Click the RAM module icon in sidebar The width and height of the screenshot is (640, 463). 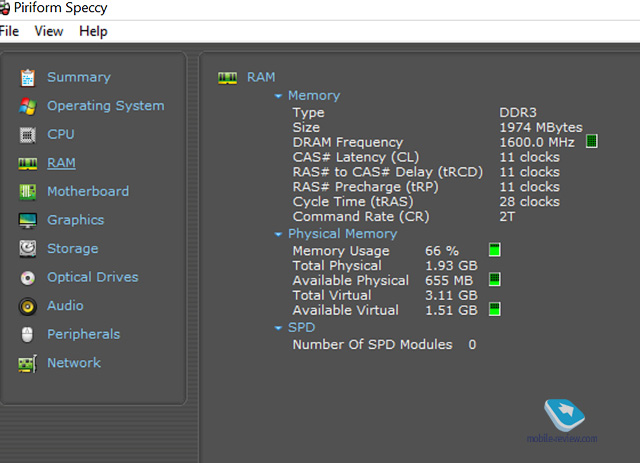click(28, 163)
